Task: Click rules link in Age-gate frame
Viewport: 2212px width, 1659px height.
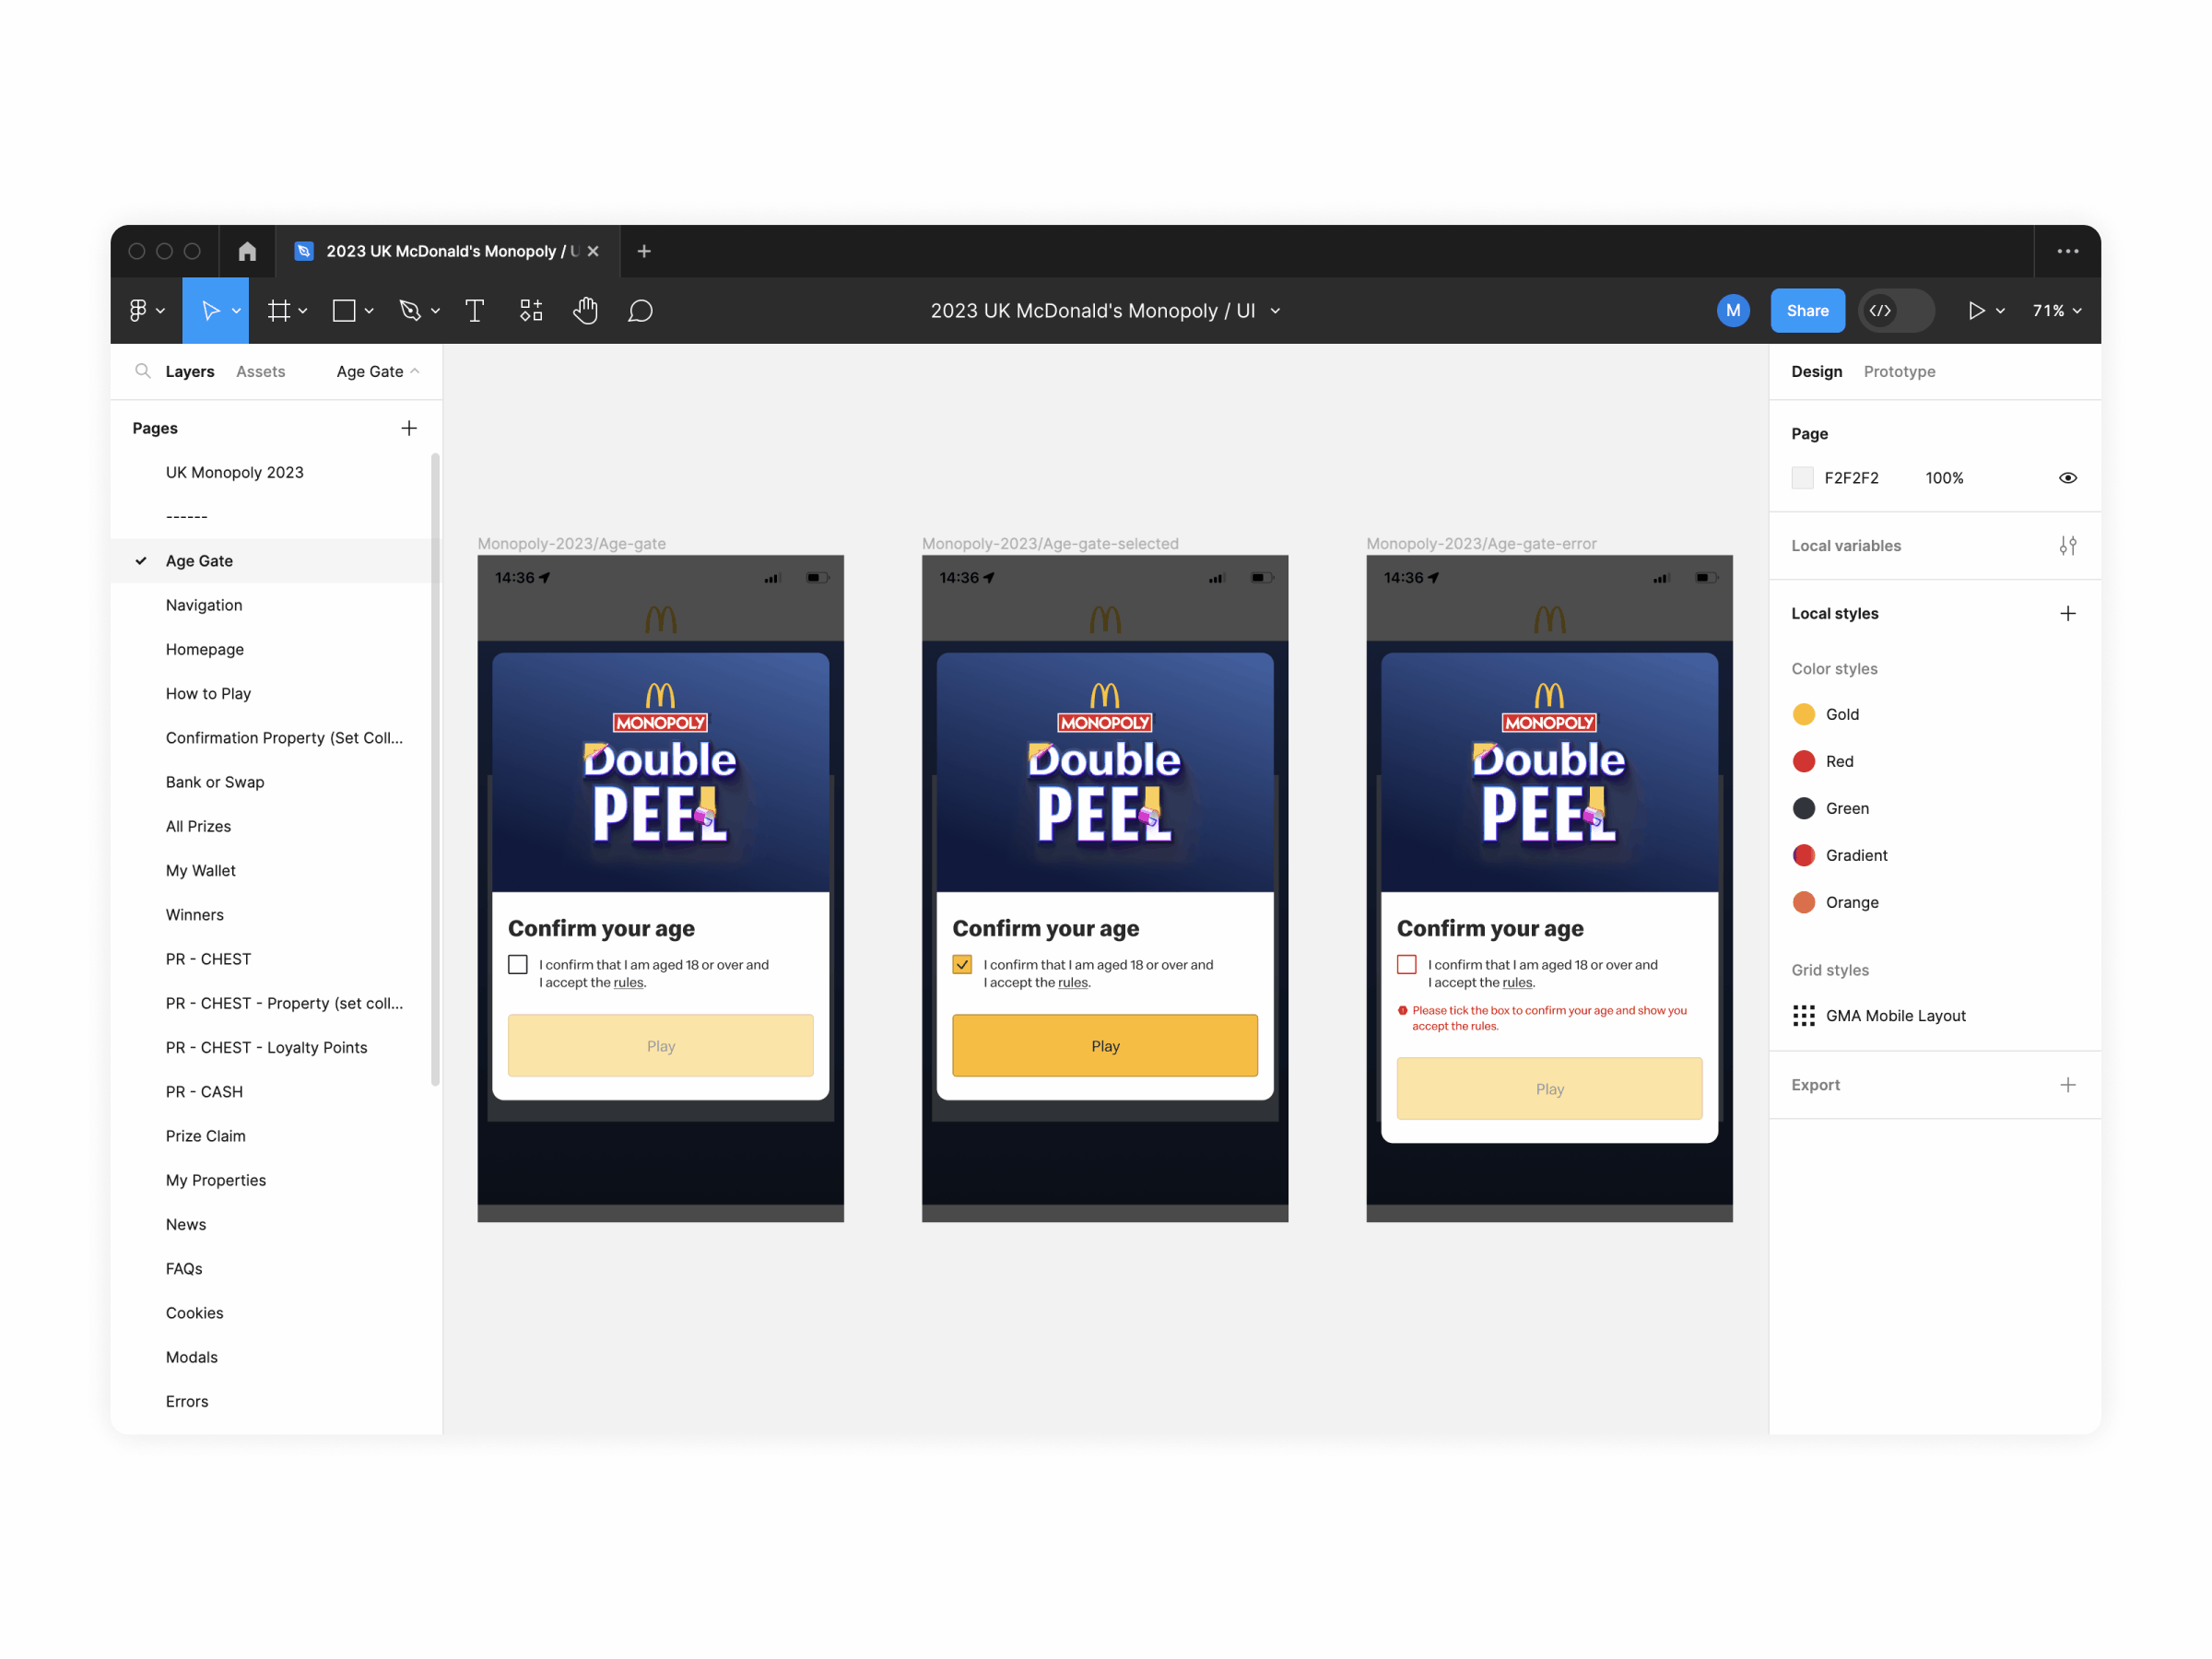Action: [x=628, y=983]
